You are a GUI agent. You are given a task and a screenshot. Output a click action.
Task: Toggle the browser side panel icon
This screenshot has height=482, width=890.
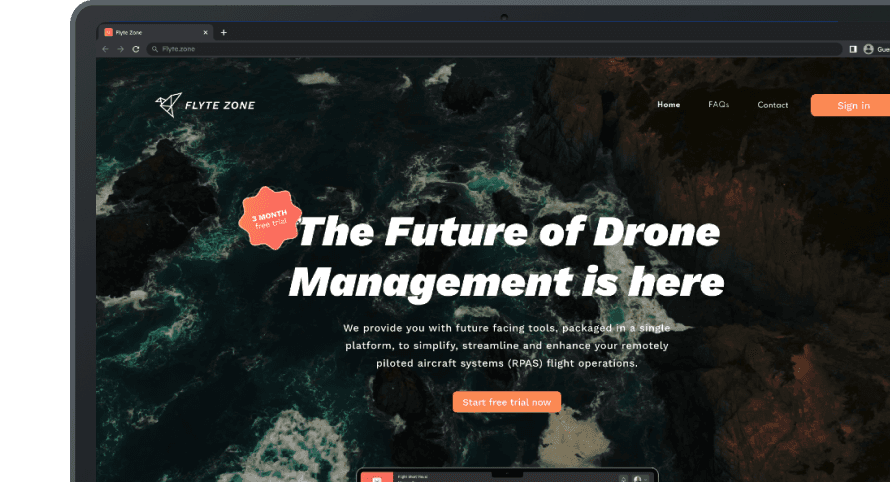click(853, 49)
